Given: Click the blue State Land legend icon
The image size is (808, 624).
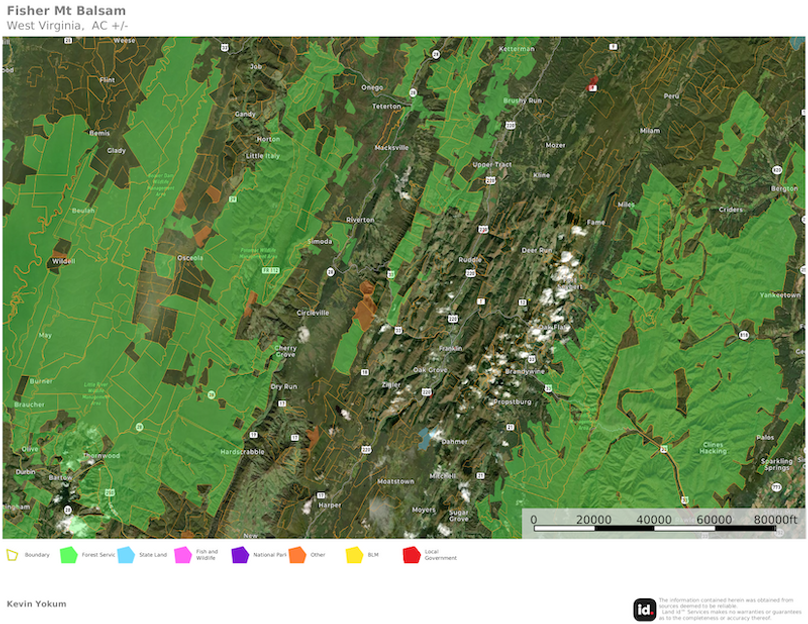Looking at the screenshot, I should pyautogui.click(x=126, y=554).
